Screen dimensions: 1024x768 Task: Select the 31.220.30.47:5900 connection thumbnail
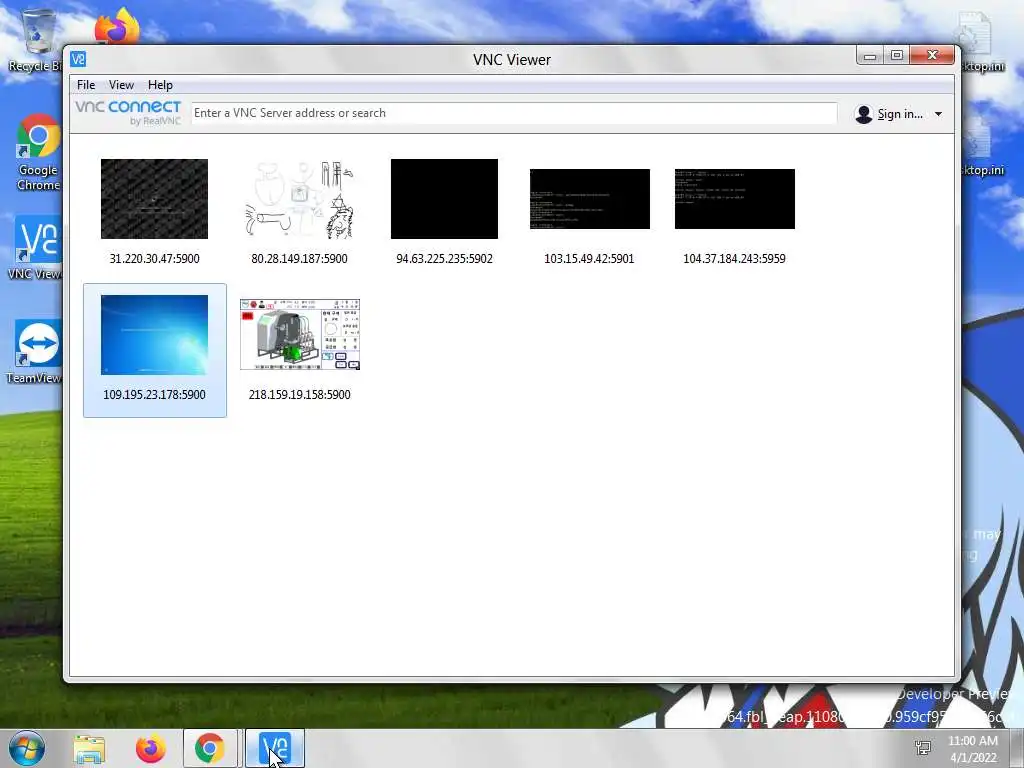point(154,199)
